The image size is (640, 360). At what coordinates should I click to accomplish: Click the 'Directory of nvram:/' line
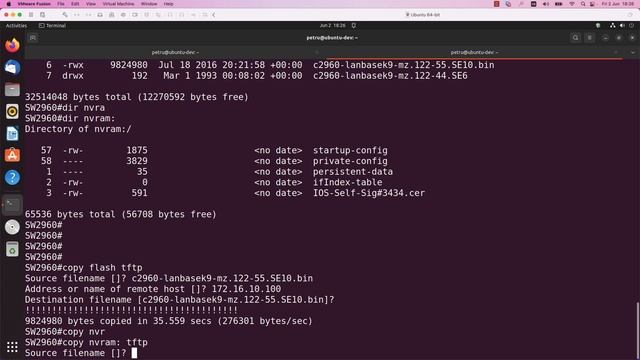point(78,129)
